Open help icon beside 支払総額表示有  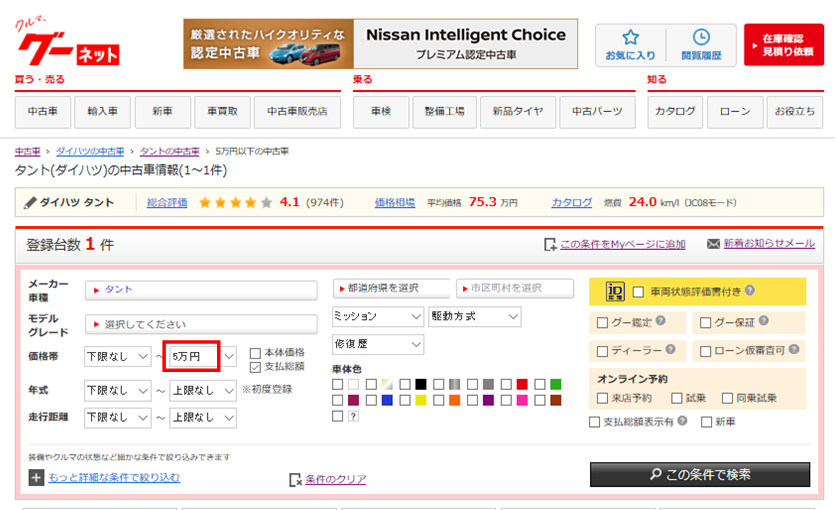tap(682, 420)
